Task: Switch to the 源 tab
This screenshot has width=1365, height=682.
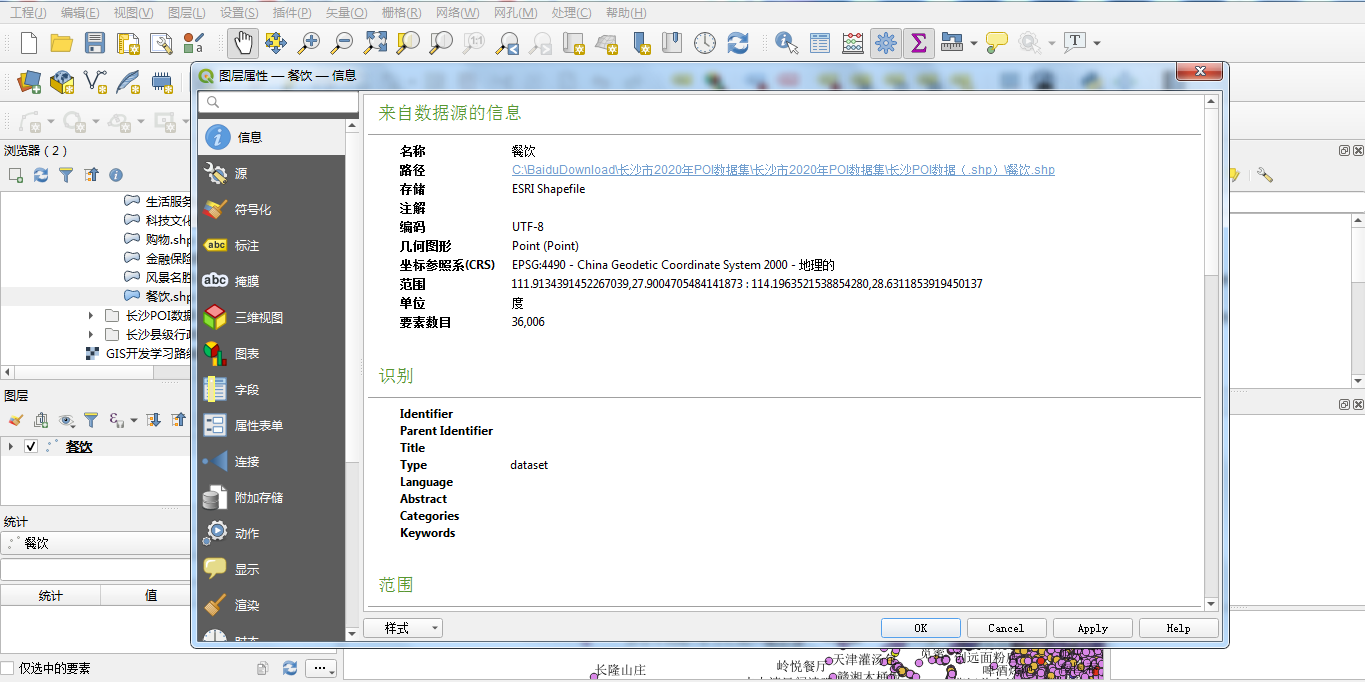Action: click(272, 173)
